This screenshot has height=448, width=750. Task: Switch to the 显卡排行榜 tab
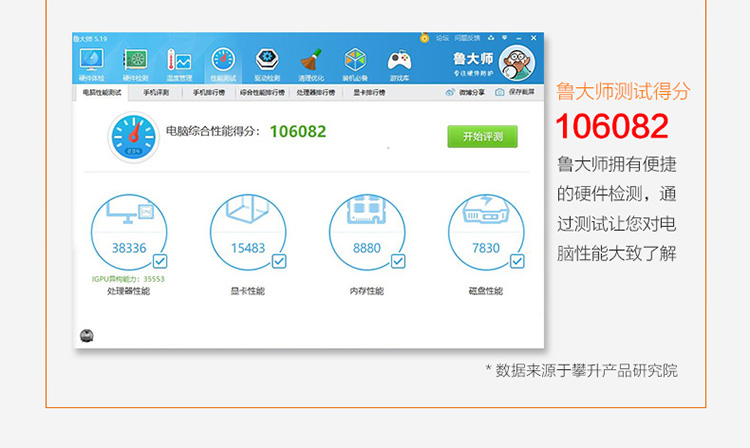[369, 93]
